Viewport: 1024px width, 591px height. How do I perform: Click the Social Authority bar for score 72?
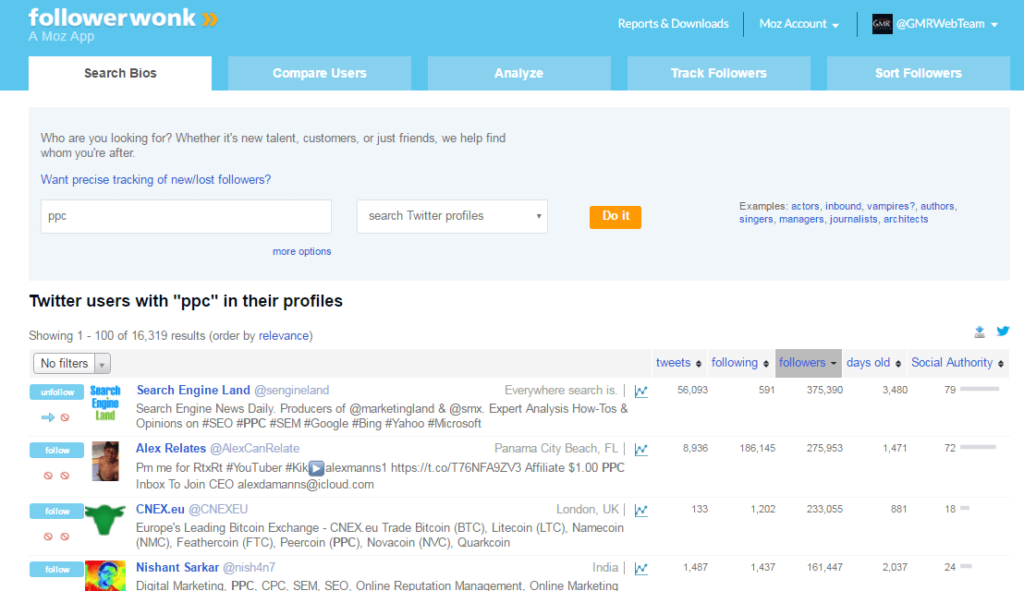978,447
